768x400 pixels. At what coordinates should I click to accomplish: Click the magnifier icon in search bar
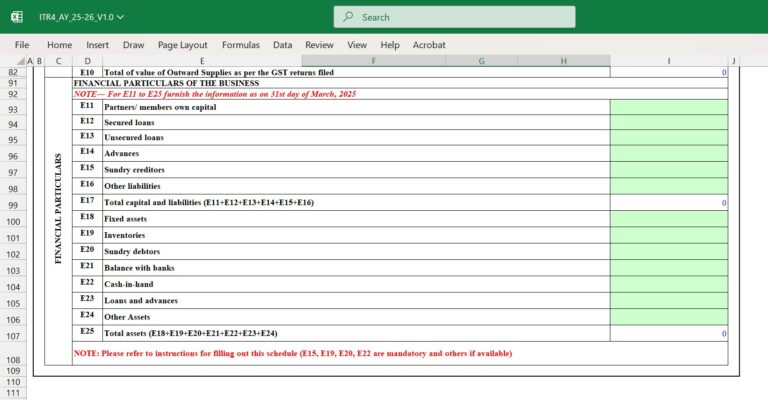click(348, 17)
